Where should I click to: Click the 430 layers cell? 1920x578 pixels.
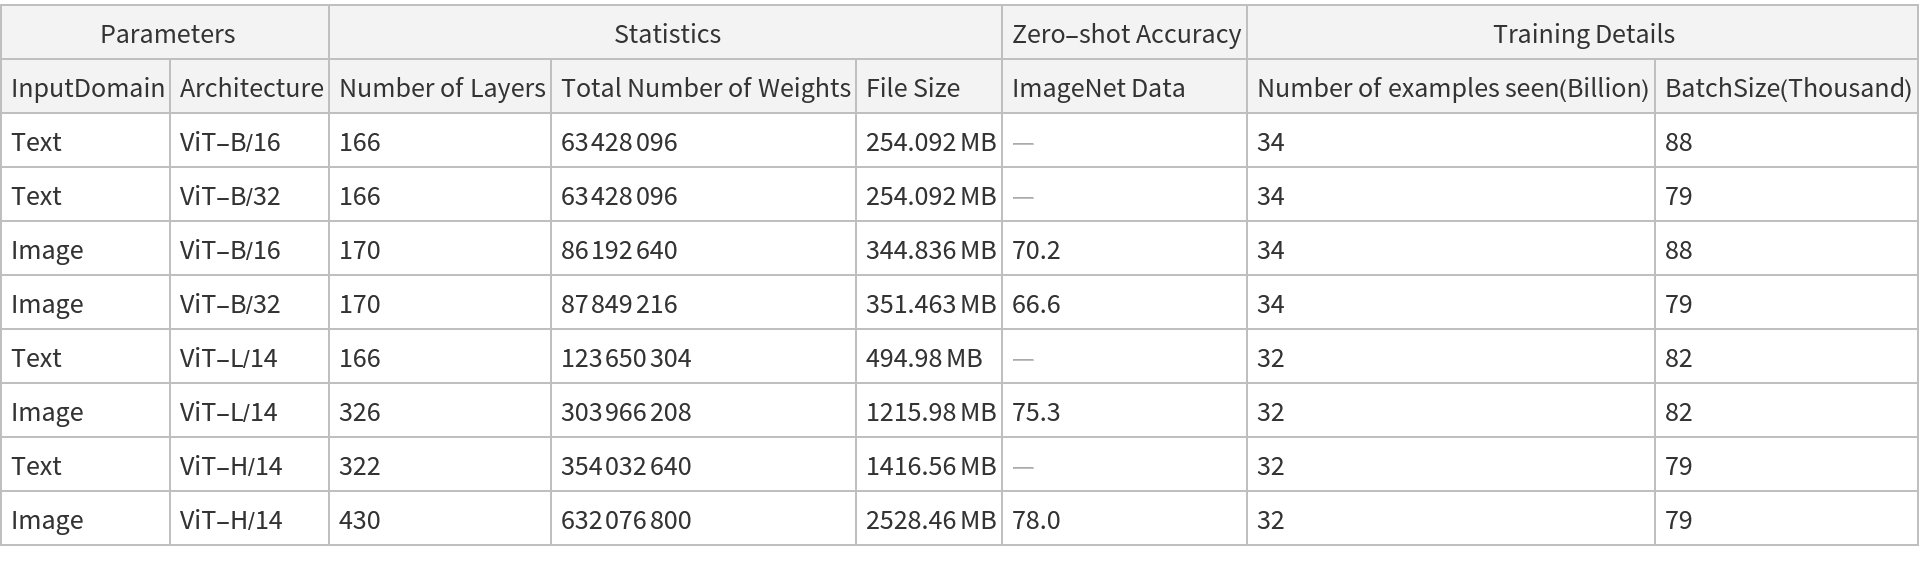click(x=360, y=520)
